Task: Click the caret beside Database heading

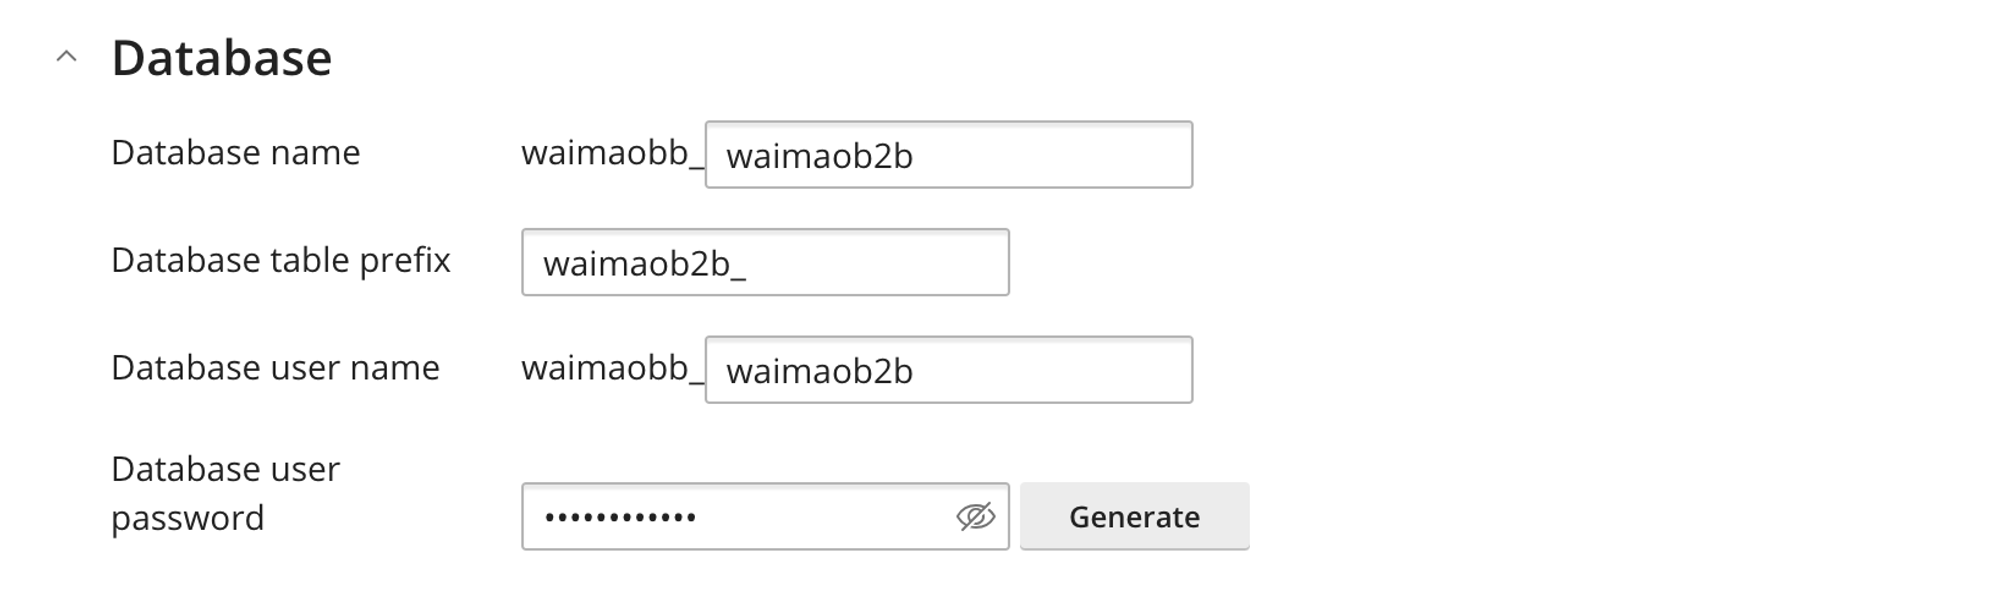Action: 66,57
